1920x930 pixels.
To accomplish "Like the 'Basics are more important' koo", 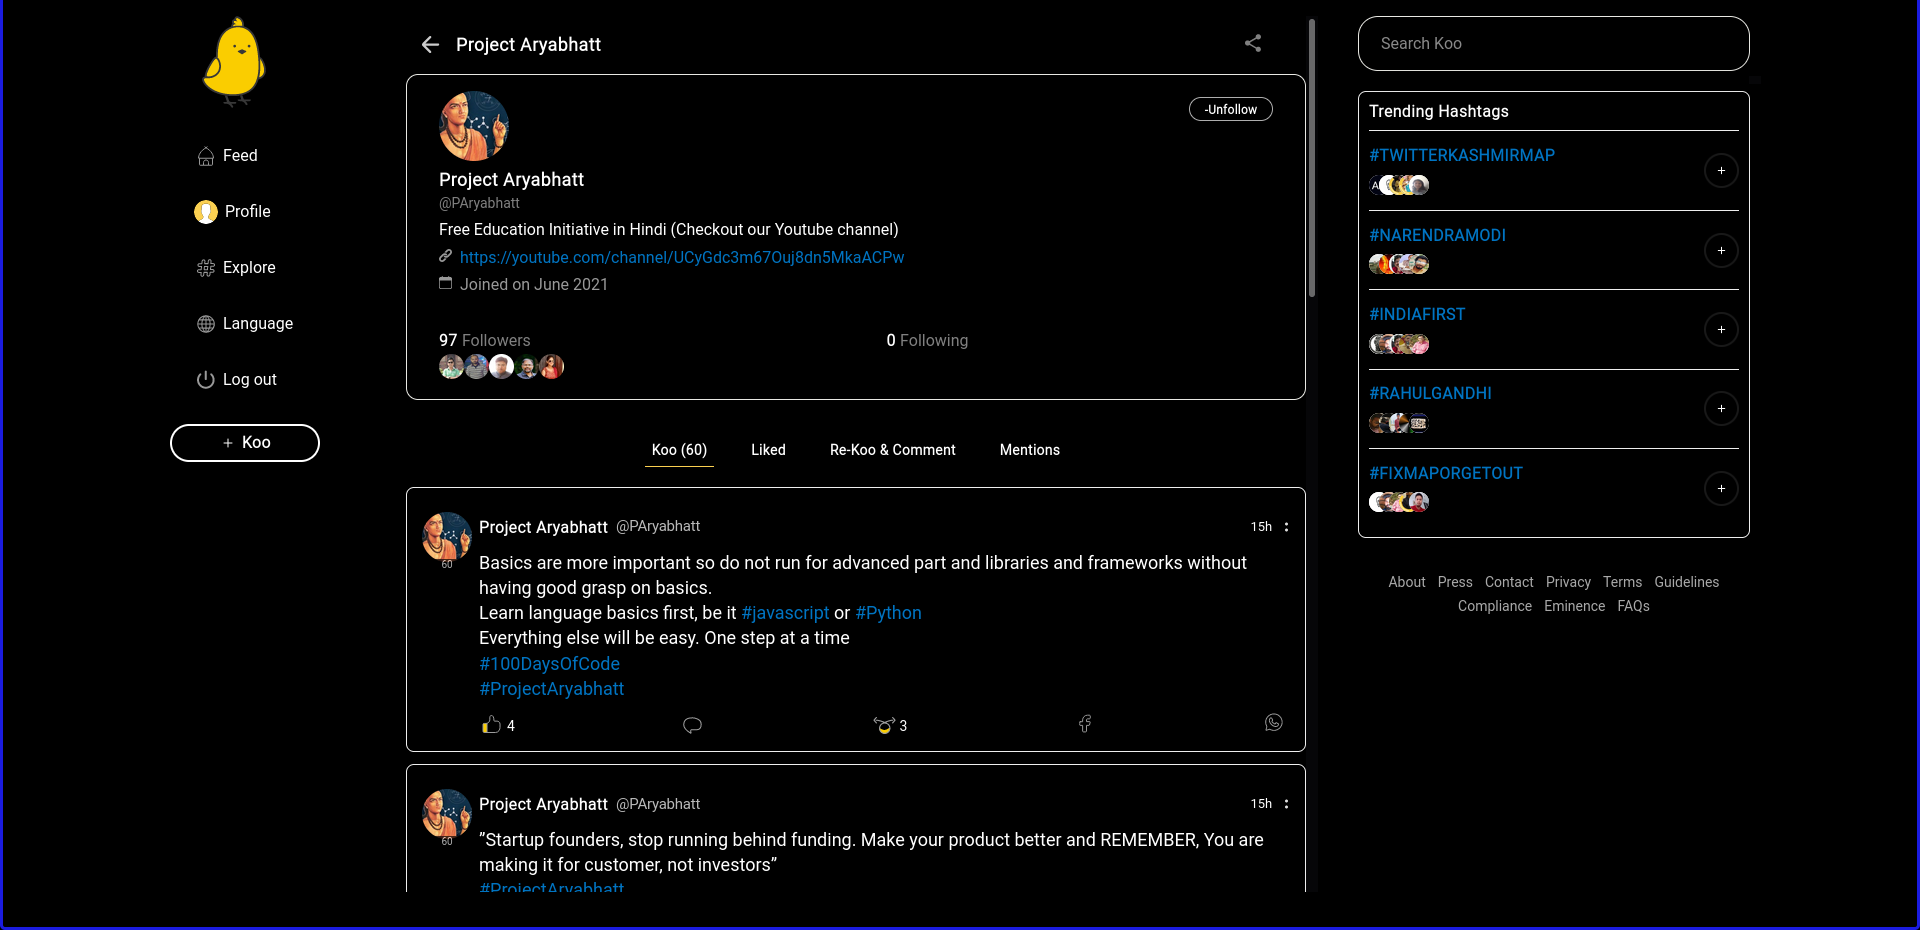I will [491, 725].
